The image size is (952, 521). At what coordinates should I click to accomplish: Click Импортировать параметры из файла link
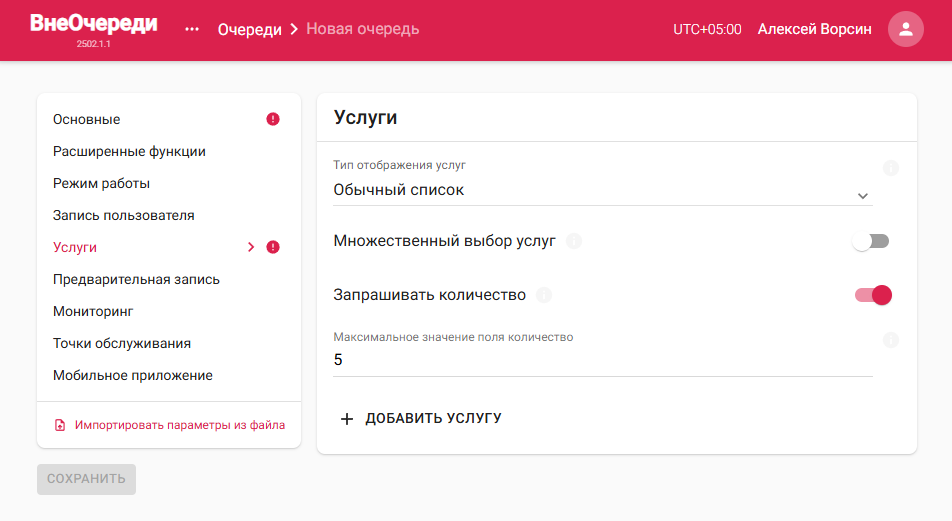(x=180, y=425)
